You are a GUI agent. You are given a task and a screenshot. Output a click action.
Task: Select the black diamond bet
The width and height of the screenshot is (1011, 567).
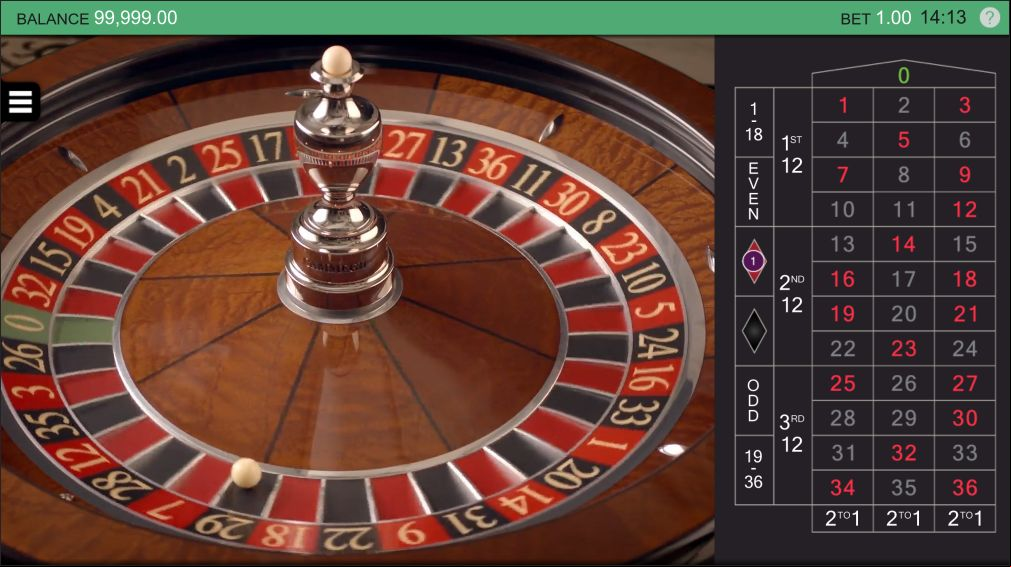754,331
